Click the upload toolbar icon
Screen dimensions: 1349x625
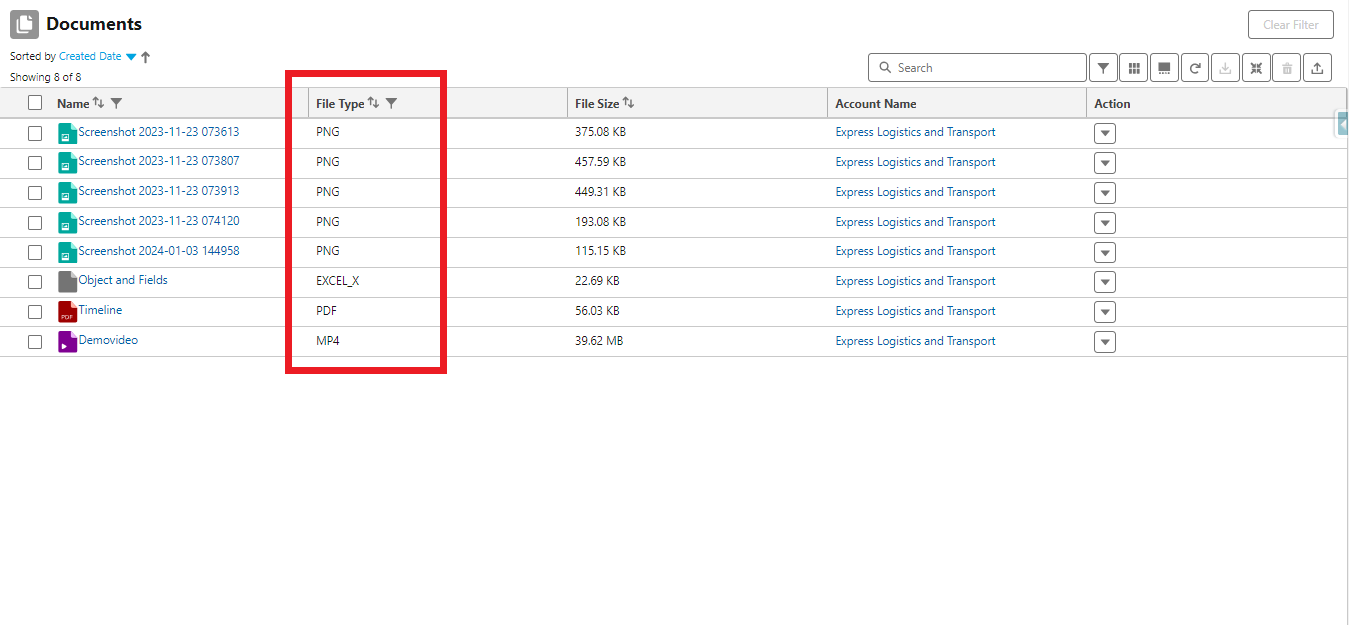tap(1318, 68)
